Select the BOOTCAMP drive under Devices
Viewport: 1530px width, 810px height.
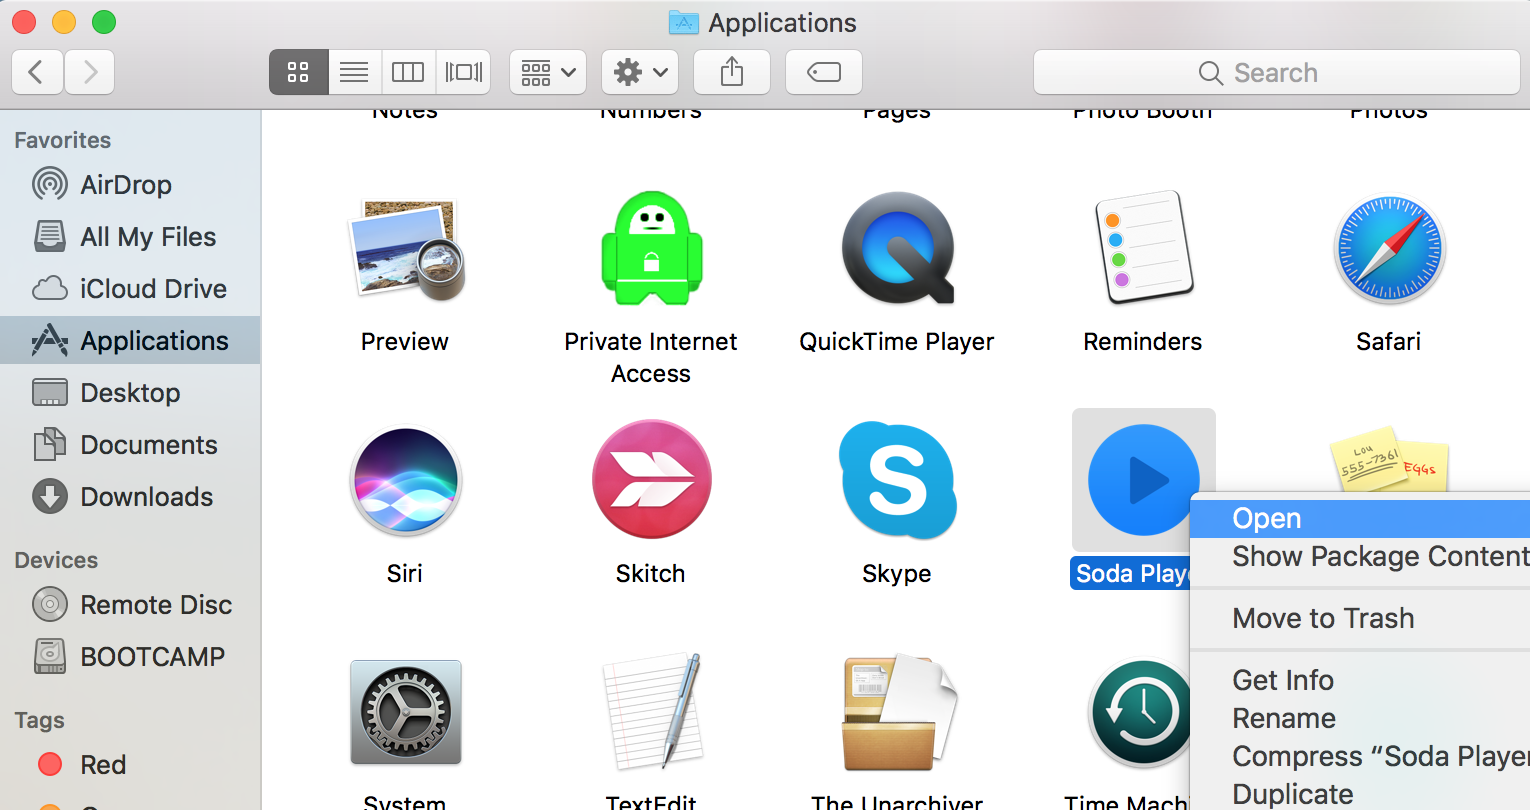pos(130,657)
